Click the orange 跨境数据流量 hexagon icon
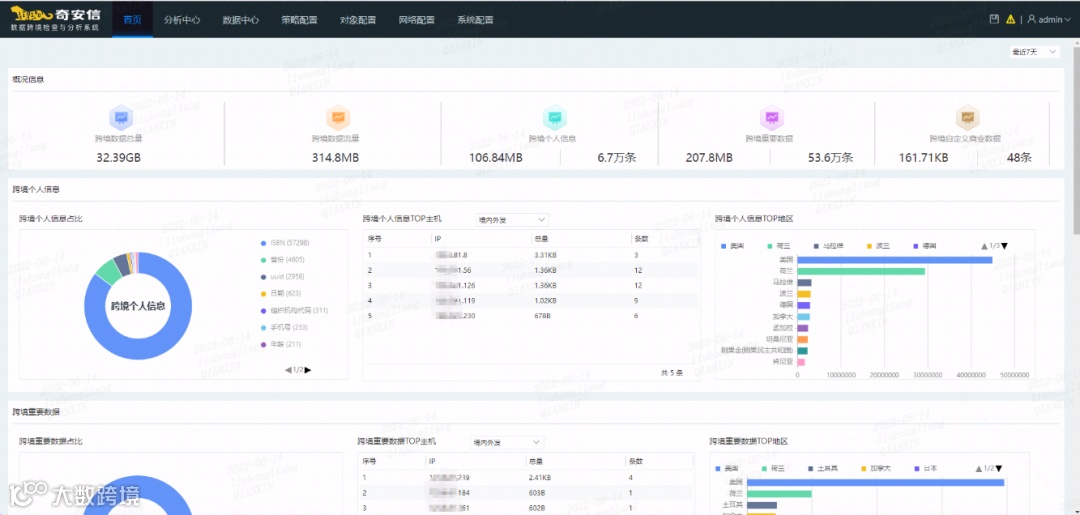 (338, 118)
